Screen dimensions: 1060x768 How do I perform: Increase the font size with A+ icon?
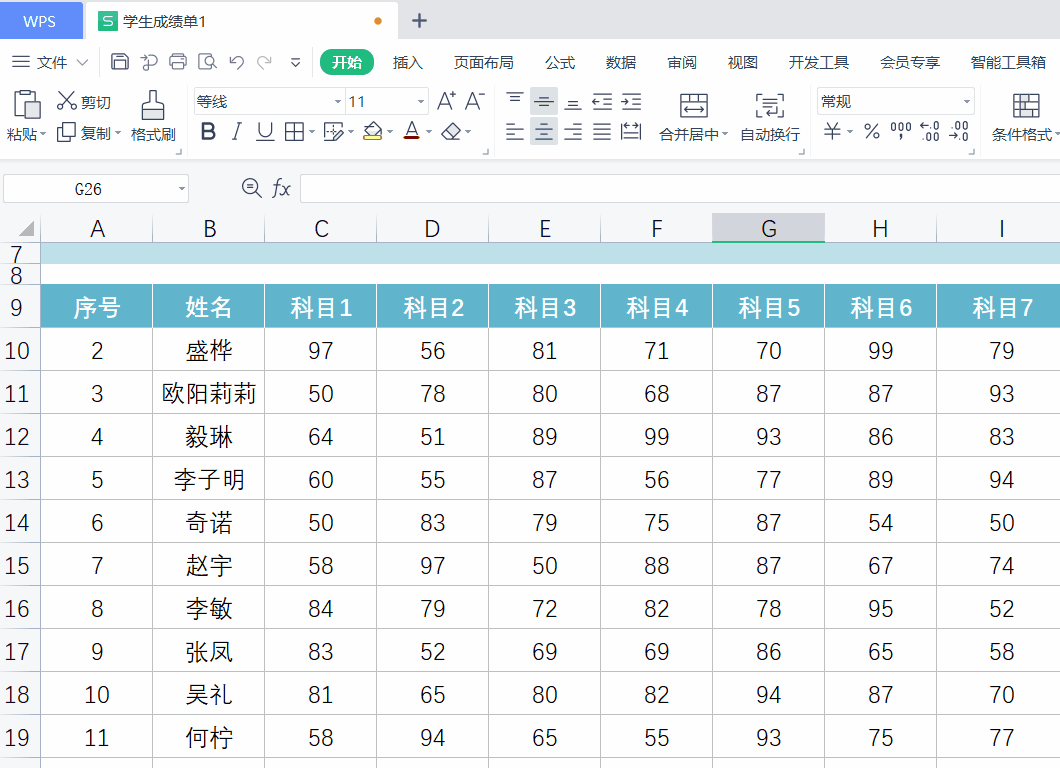tap(447, 101)
